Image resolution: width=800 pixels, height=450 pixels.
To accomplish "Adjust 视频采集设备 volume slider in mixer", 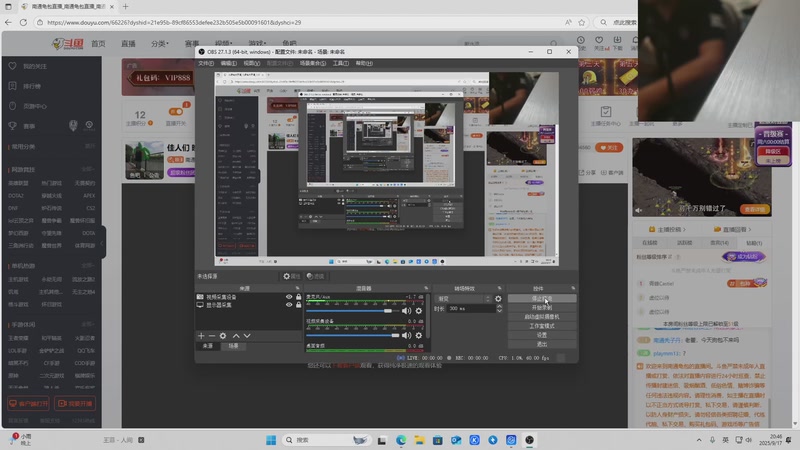I will pyautogui.click(x=352, y=335).
